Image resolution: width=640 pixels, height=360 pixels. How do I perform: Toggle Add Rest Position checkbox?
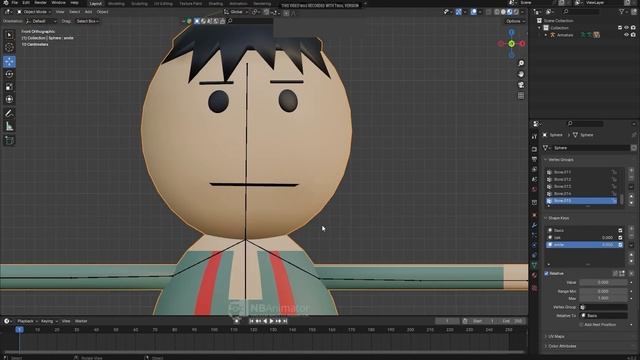coord(581,325)
